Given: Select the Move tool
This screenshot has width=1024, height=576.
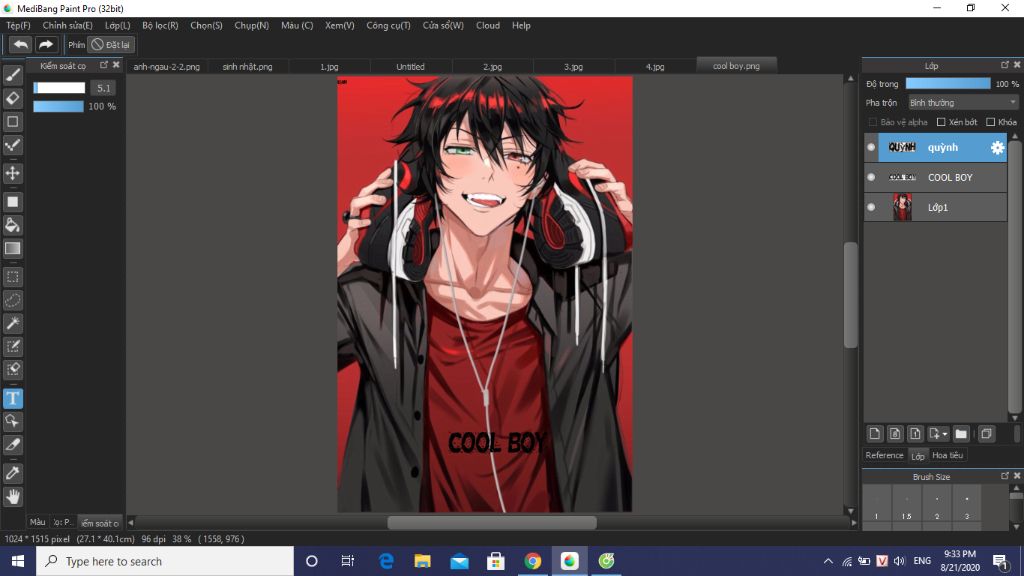Looking at the screenshot, I should coord(12,173).
